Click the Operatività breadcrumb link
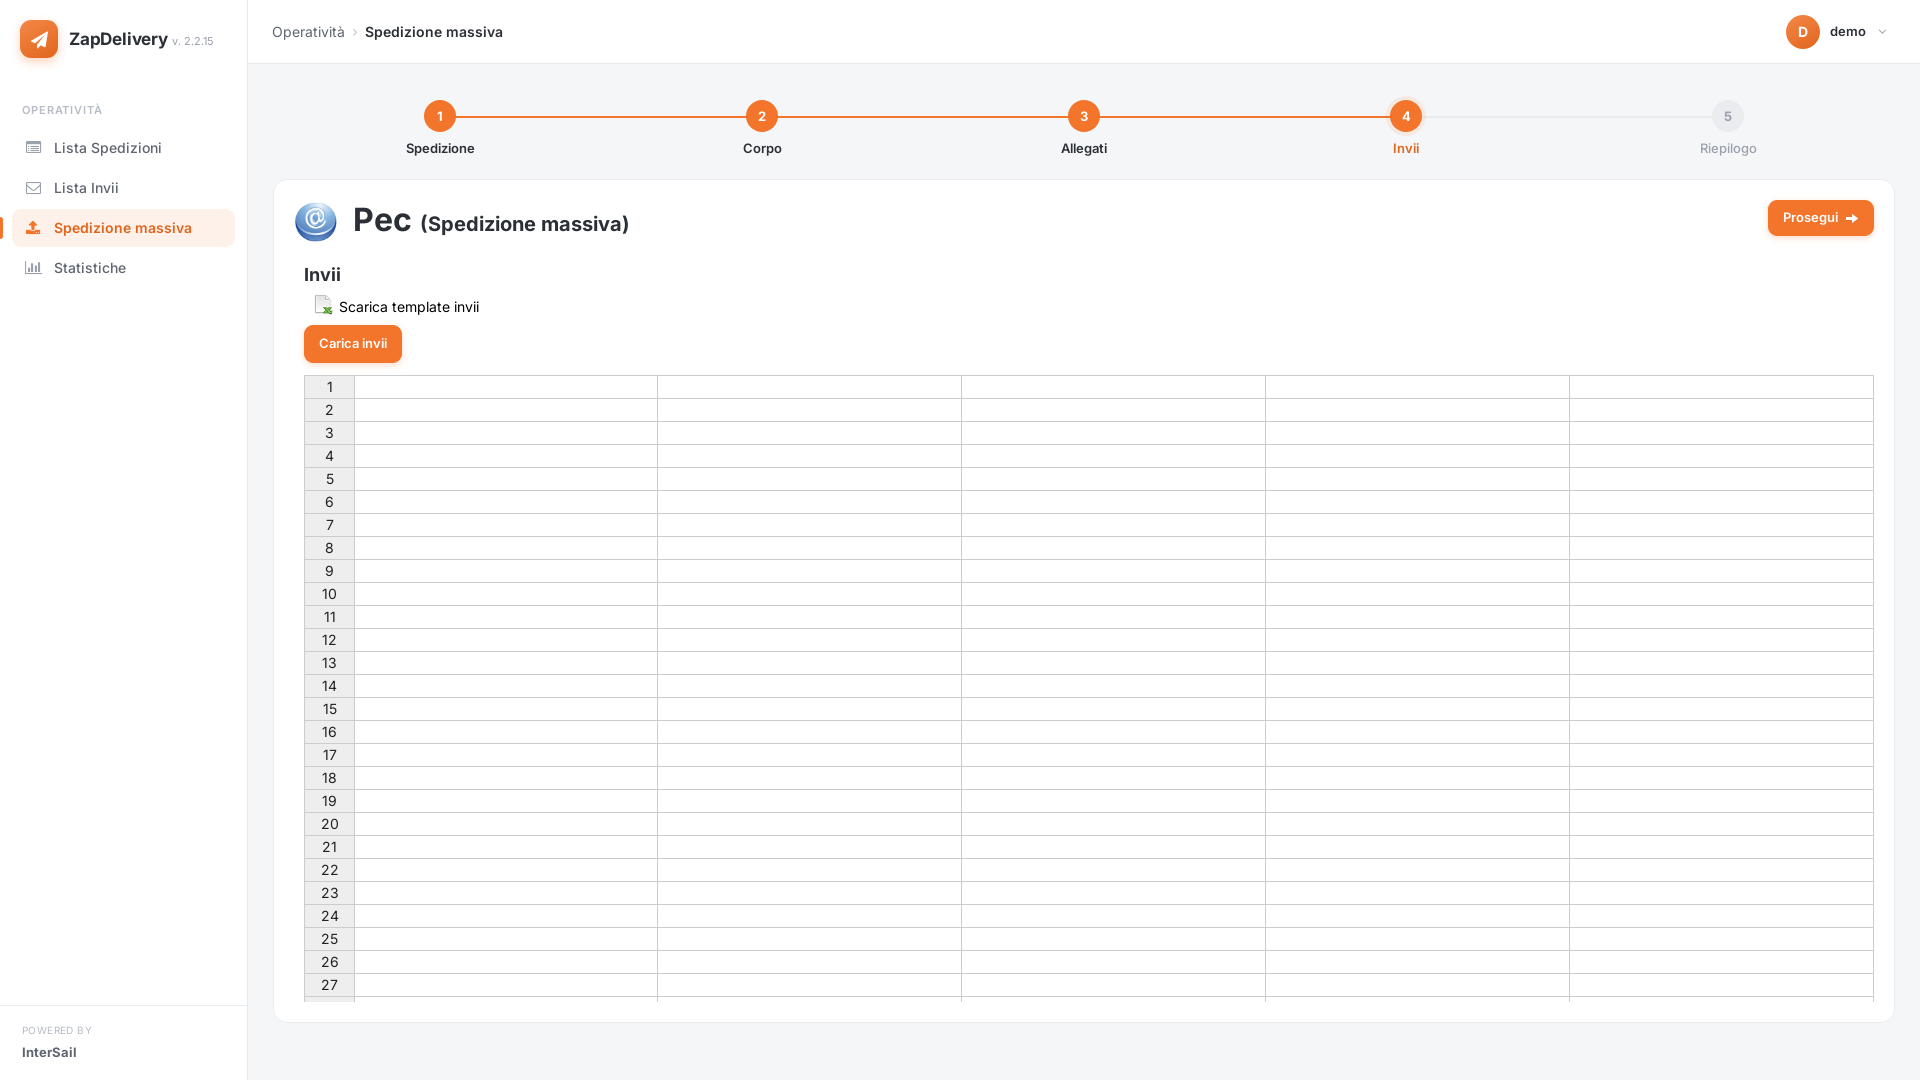Image resolution: width=1920 pixels, height=1080 pixels. click(308, 32)
